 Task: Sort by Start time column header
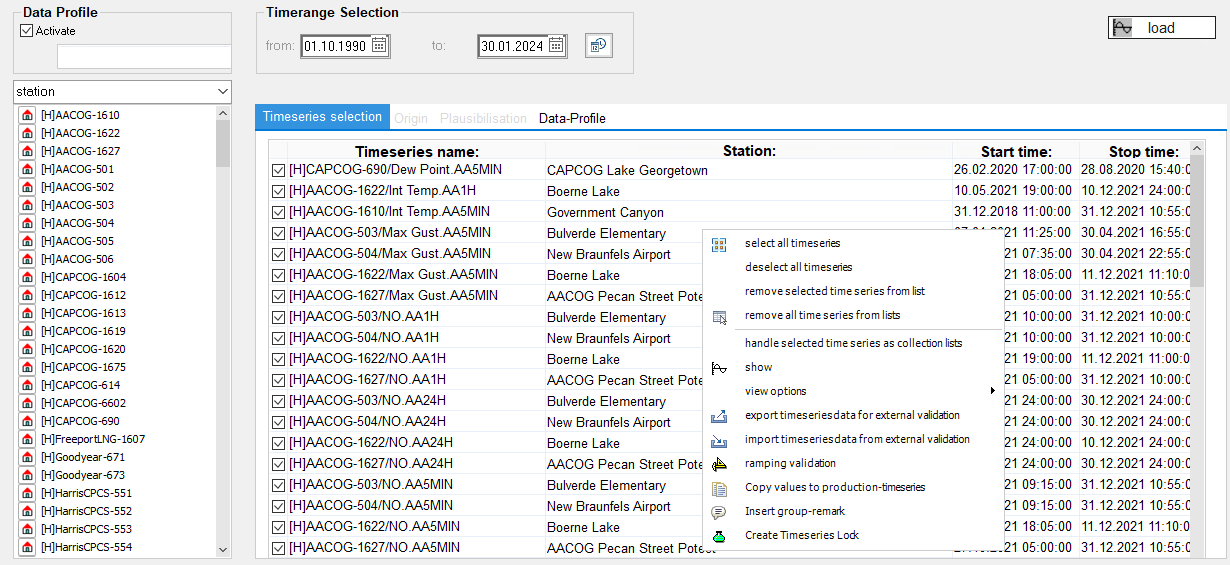pos(1016,152)
